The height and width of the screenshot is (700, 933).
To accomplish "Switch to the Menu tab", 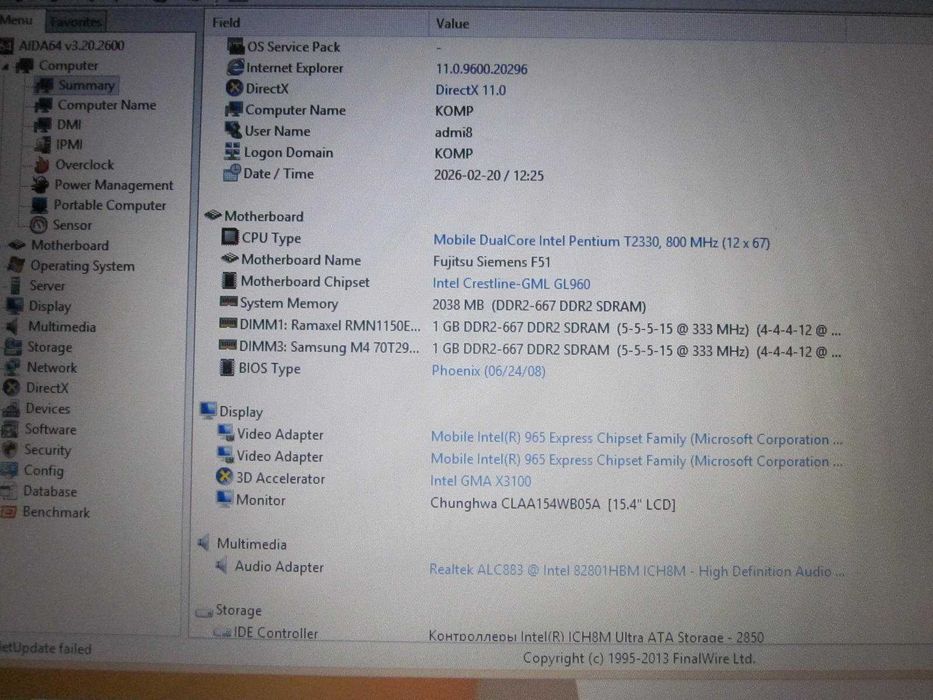I will tap(17, 20).
